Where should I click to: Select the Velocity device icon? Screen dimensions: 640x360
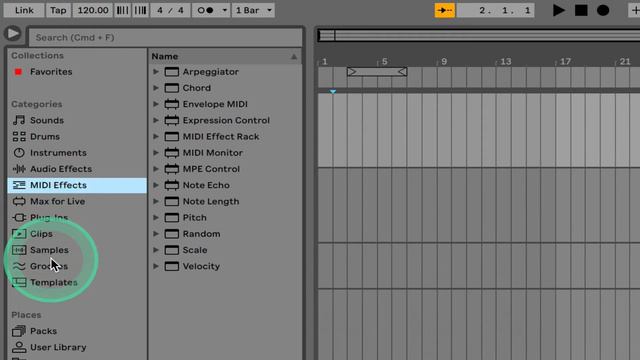(x=171, y=266)
